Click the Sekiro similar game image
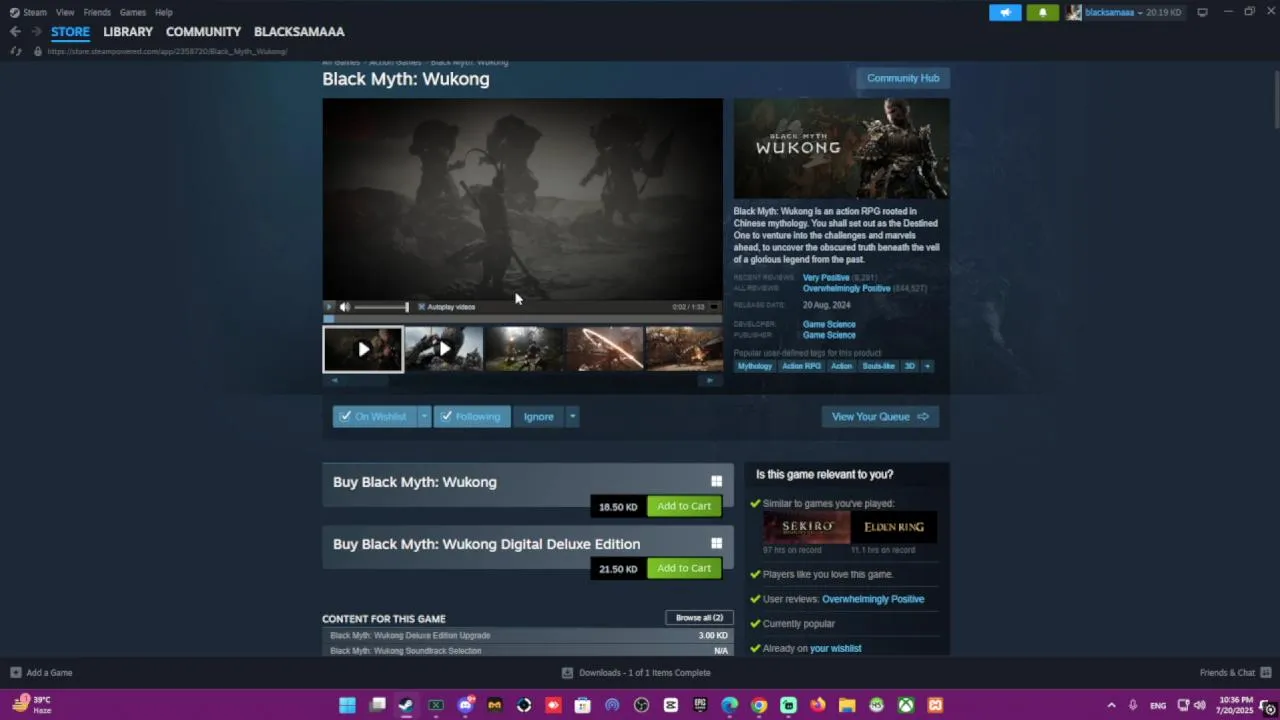This screenshot has height=720, width=1280. (x=806, y=527)
